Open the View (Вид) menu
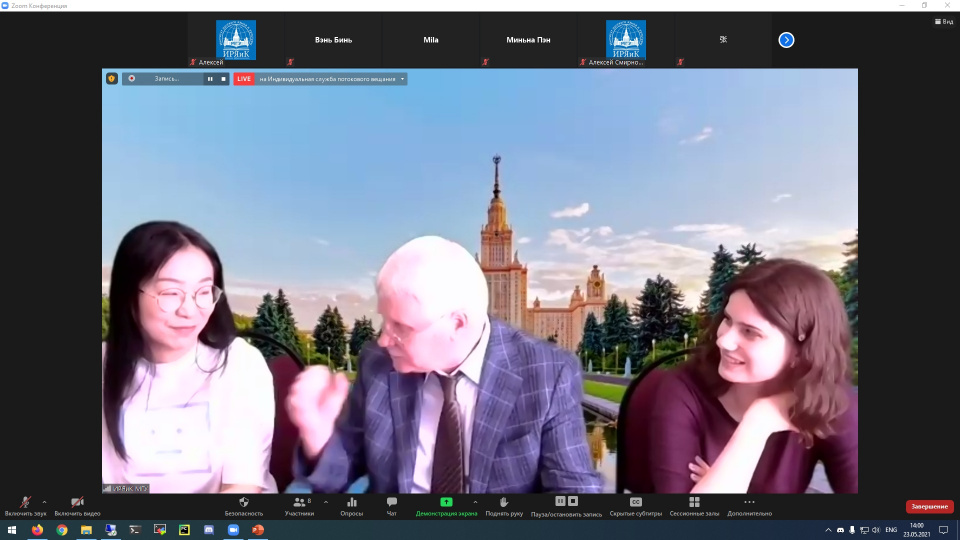This screenshot has width=960, height=540. click(x=943, y=21)
